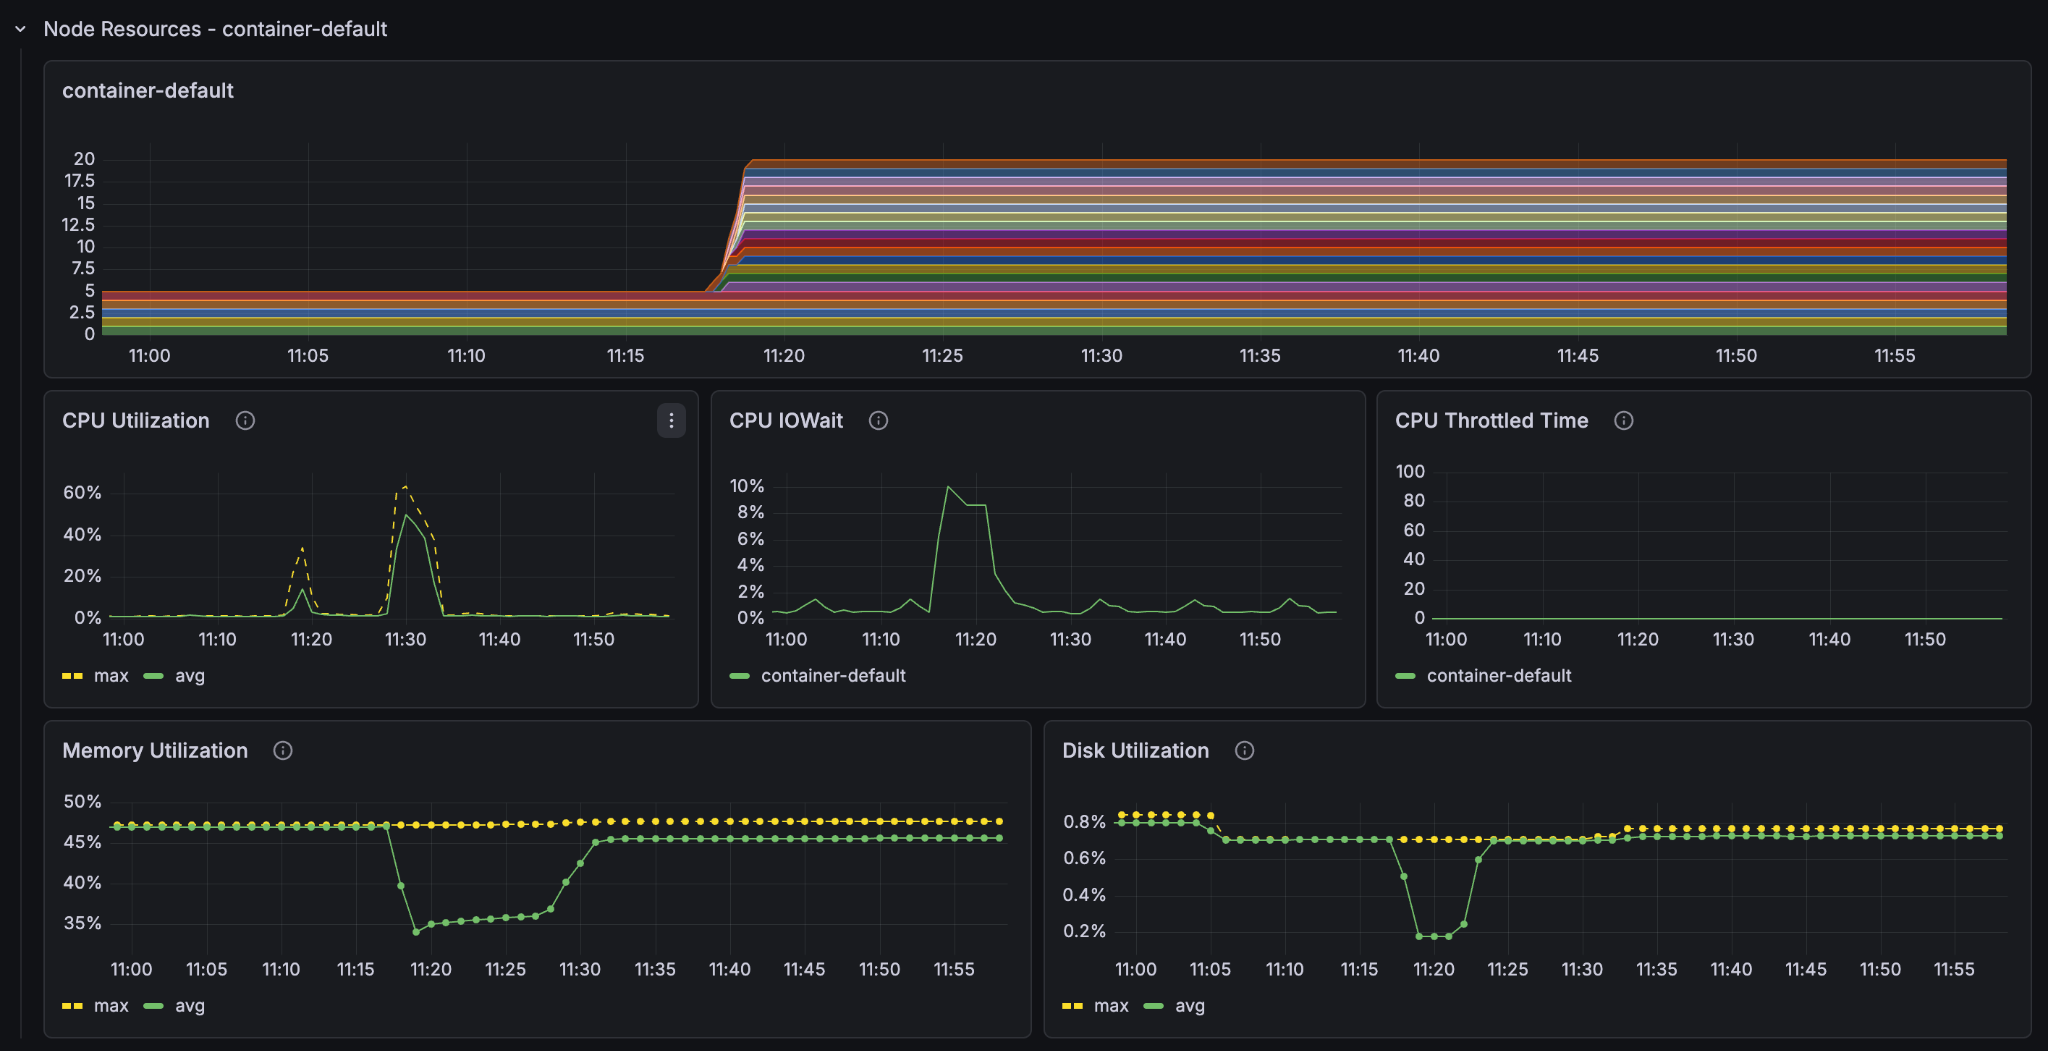Viewport: 2048px width, 1051px height.
Task: Open the CPU Utilization info tooltip icon
Action: point(246,421)
